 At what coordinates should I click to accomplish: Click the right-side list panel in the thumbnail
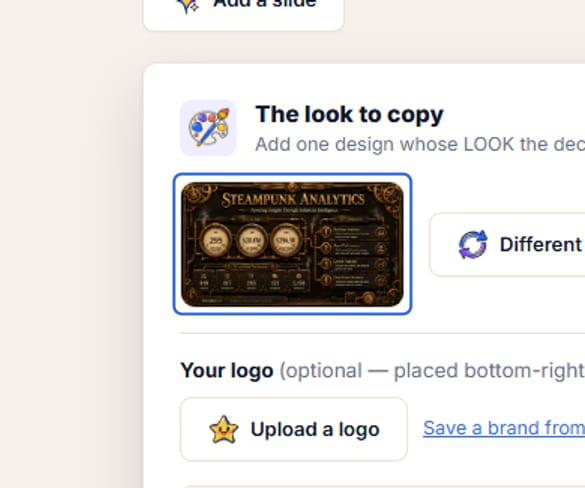click(353, 255)
